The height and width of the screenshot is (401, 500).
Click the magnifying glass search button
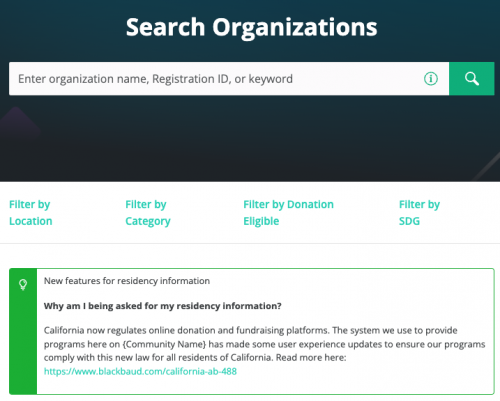(x=472, y=79)
